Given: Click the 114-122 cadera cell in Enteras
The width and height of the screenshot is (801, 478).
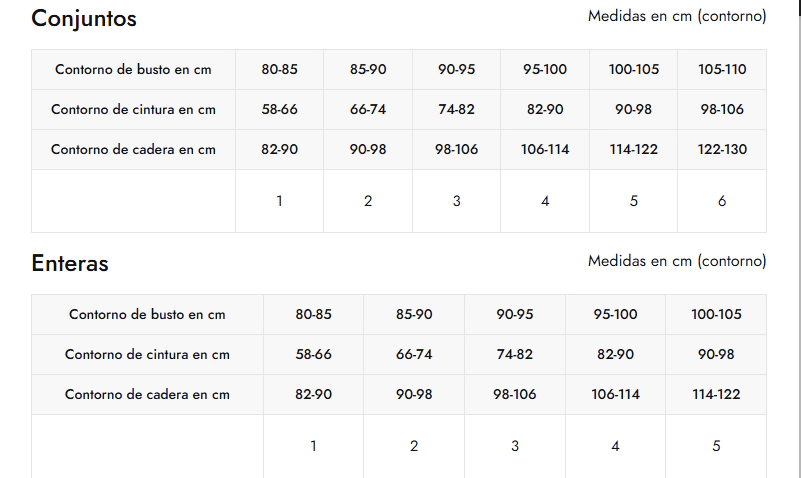Looking at the screenshot, I should pos(716,394).
